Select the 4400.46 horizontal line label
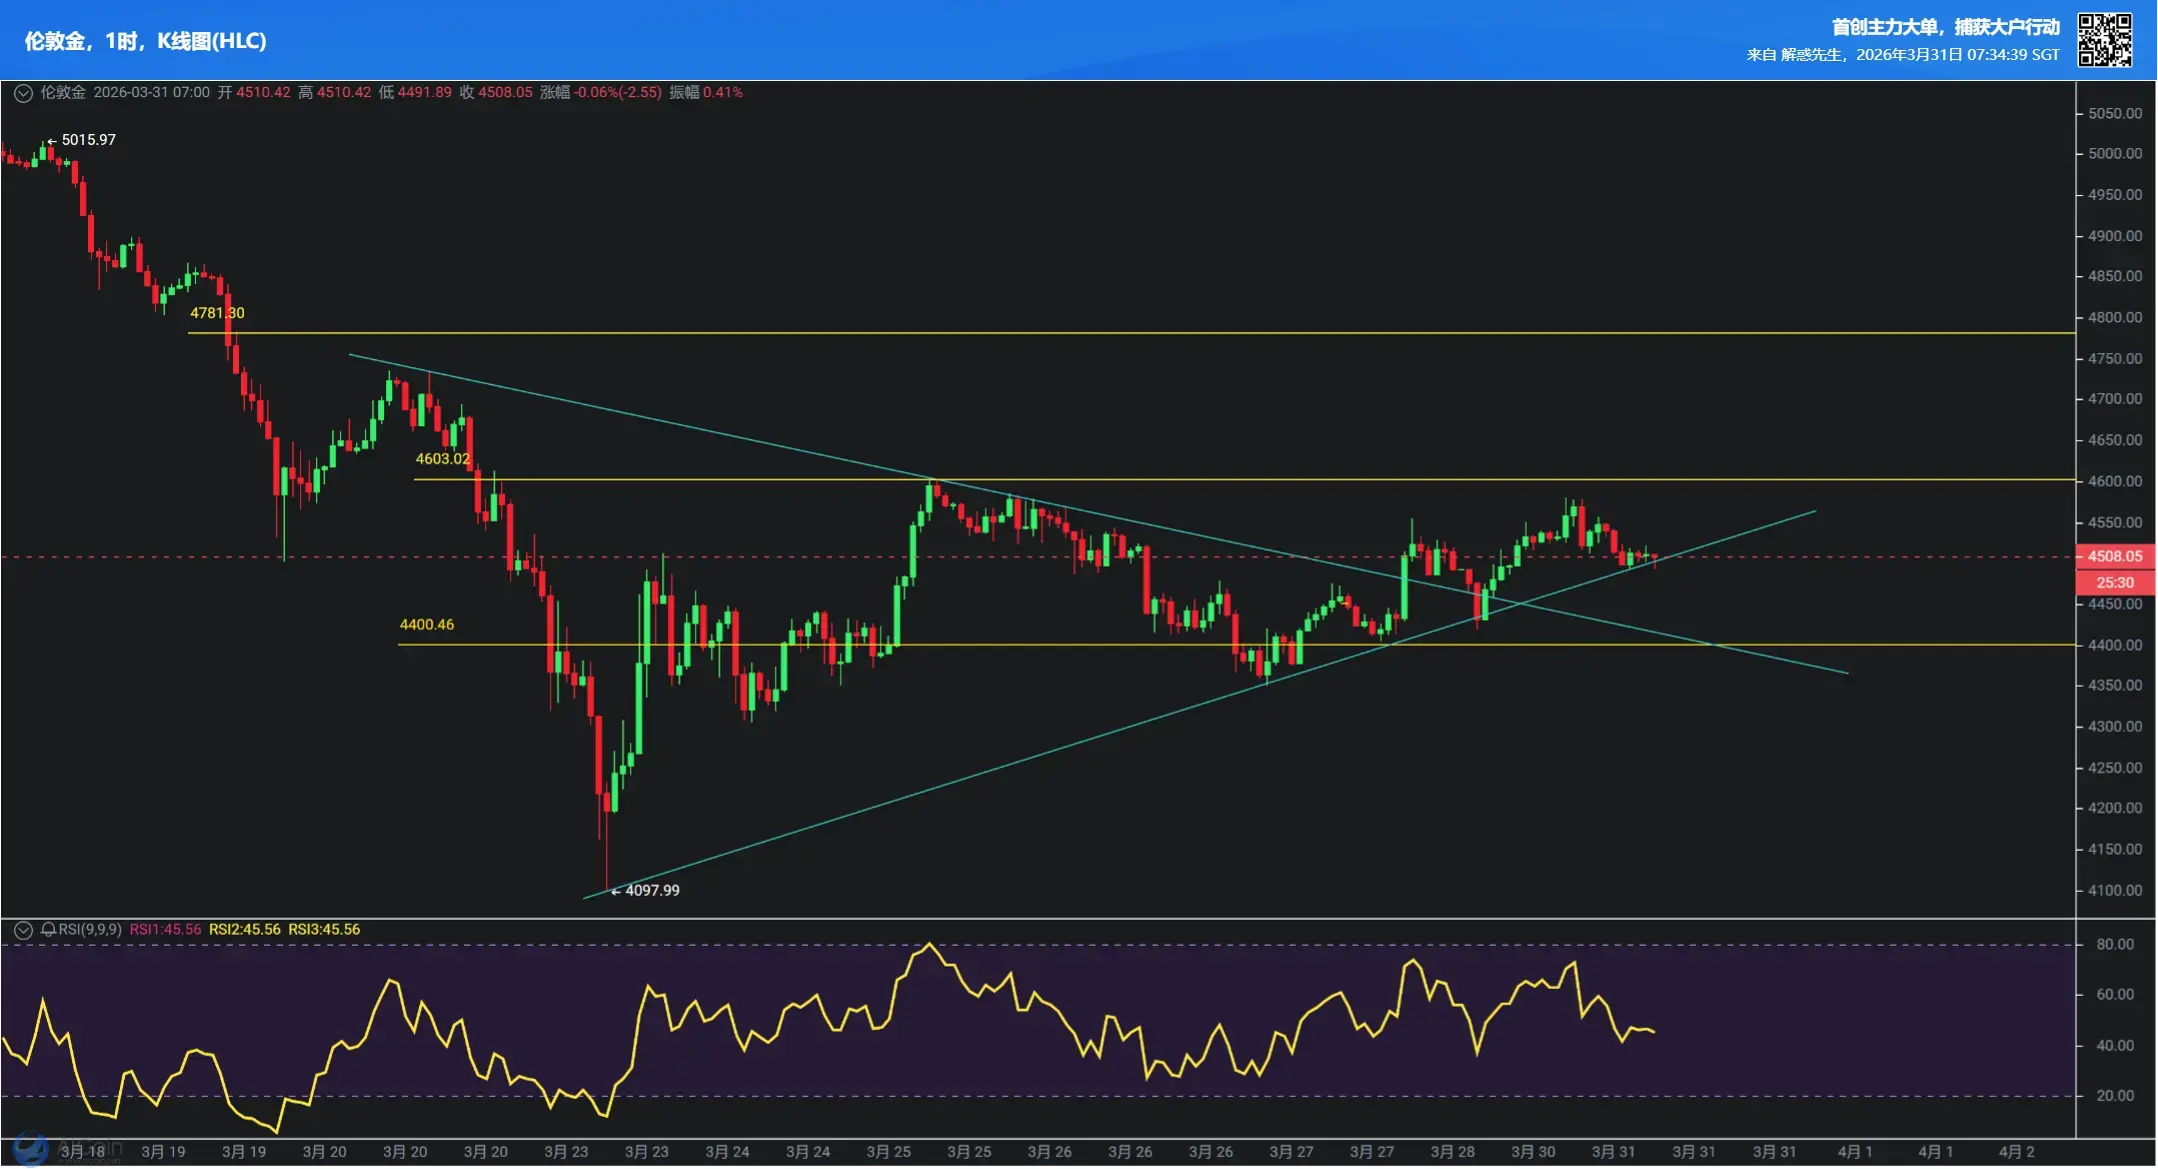The image size is (2158, 1169). [426, 625]
